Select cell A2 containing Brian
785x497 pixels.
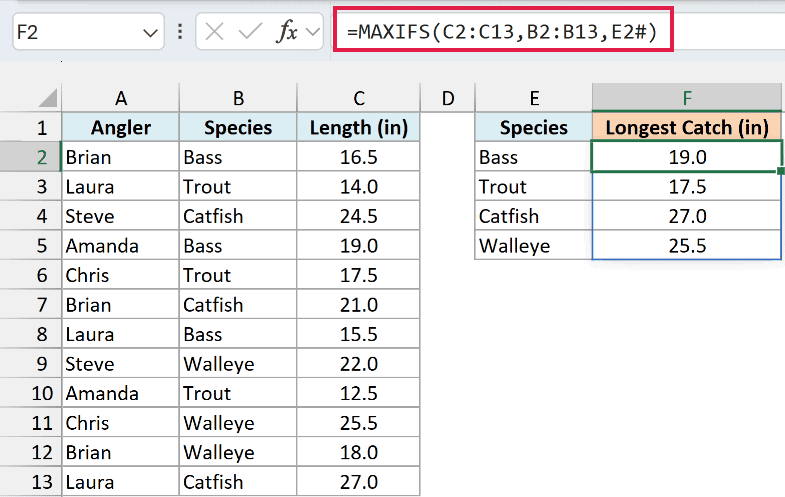coord(120,157)
